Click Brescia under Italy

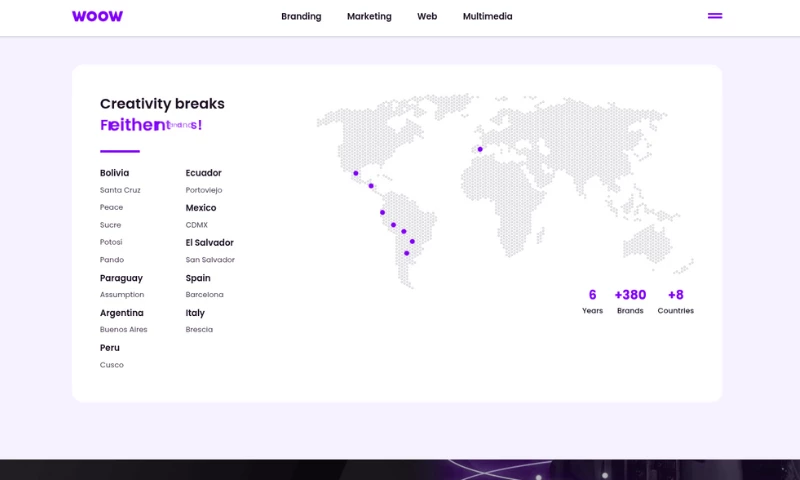click(x=199, y=329)
